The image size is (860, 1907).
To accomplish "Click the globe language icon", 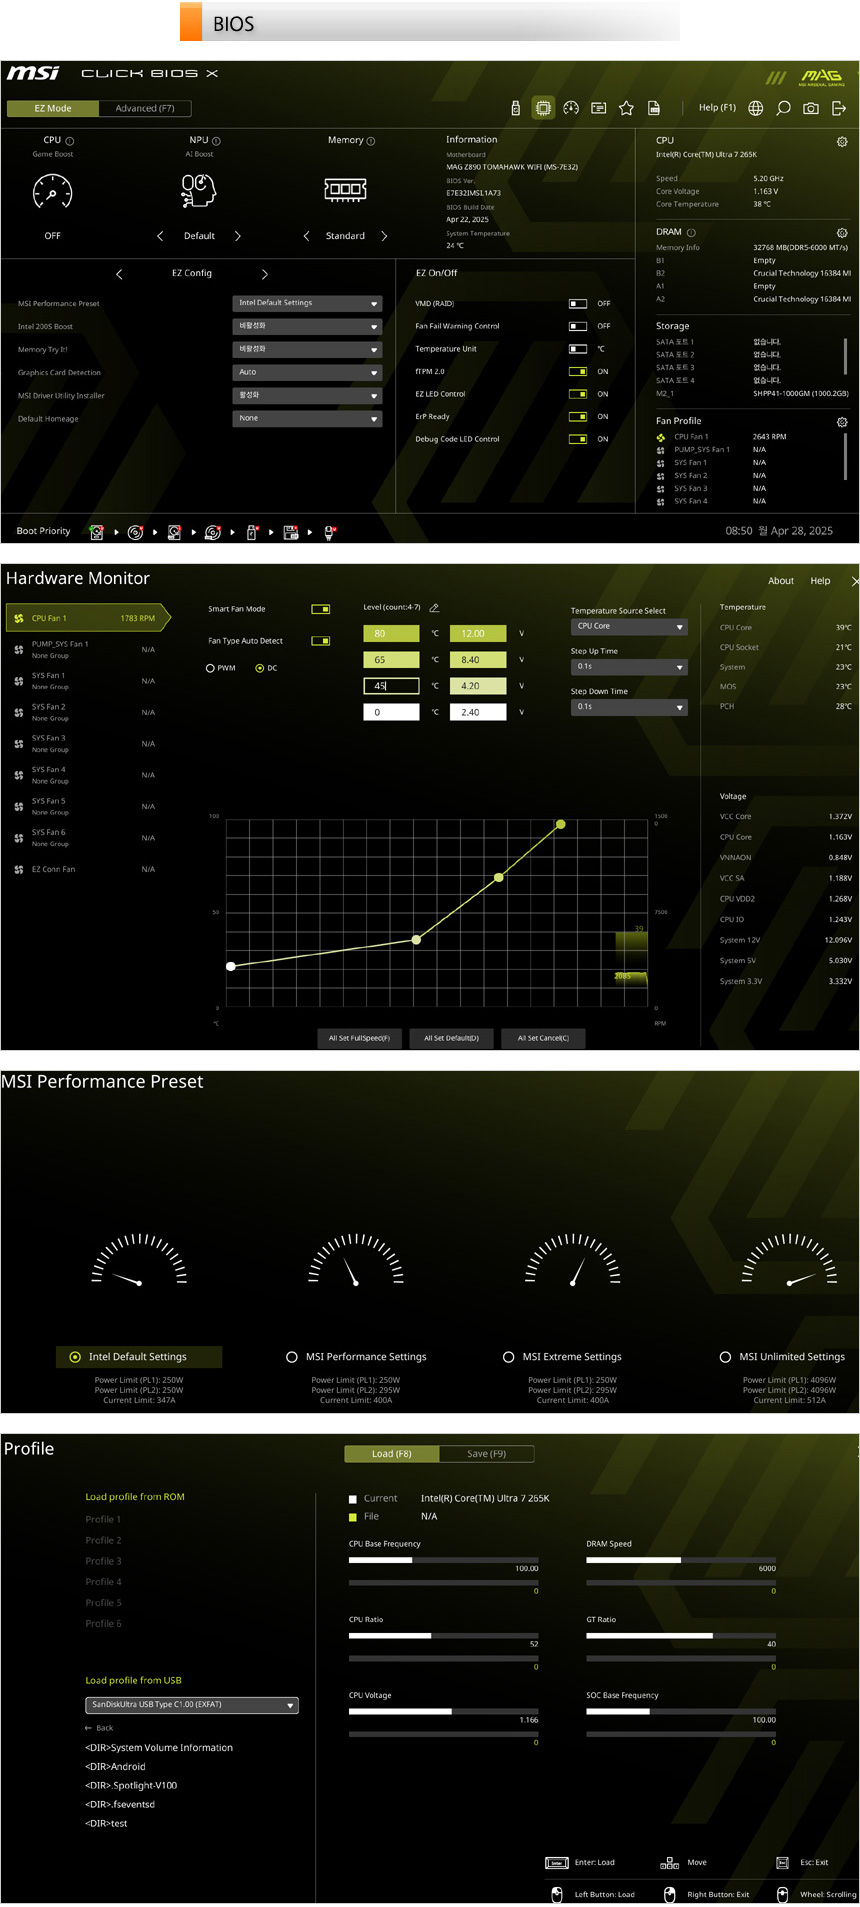I will pyautogui.click(x=756, y=108).
